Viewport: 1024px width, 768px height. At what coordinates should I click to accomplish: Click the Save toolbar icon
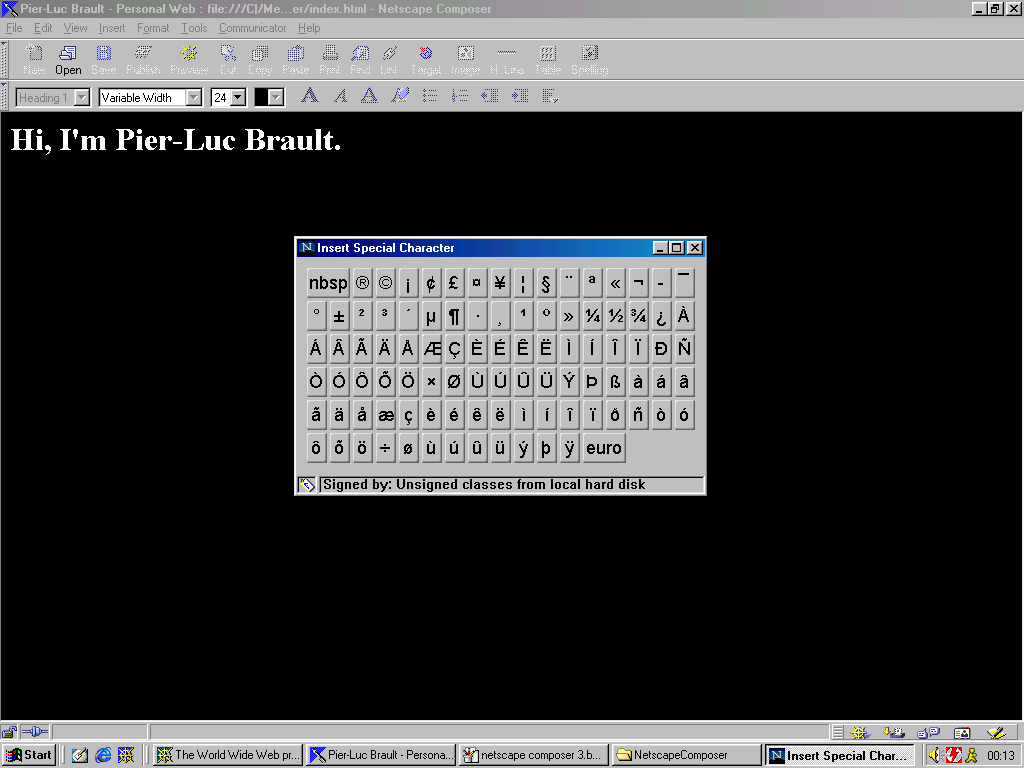click(x=103, y=60)
